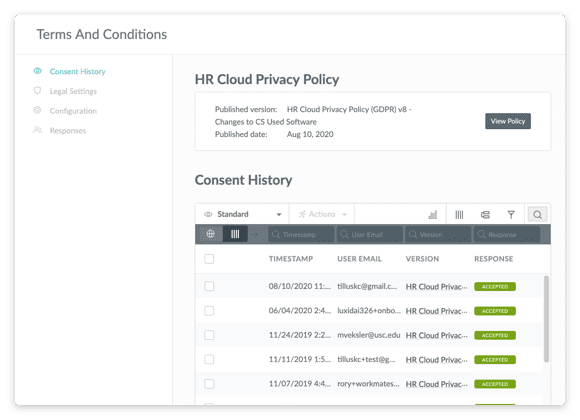Check the row for tilluskc+test@g...

tap(209, 359)
